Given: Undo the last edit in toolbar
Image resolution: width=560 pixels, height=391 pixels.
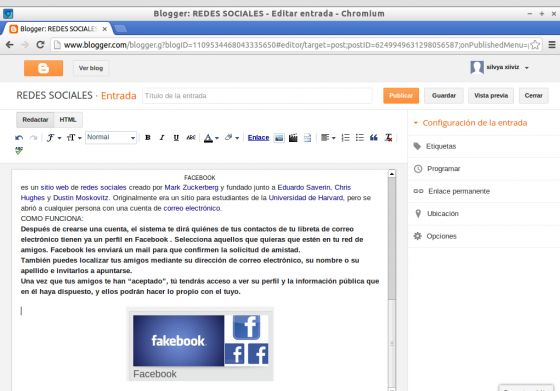Looking at the screenshot, I should 19,138.
